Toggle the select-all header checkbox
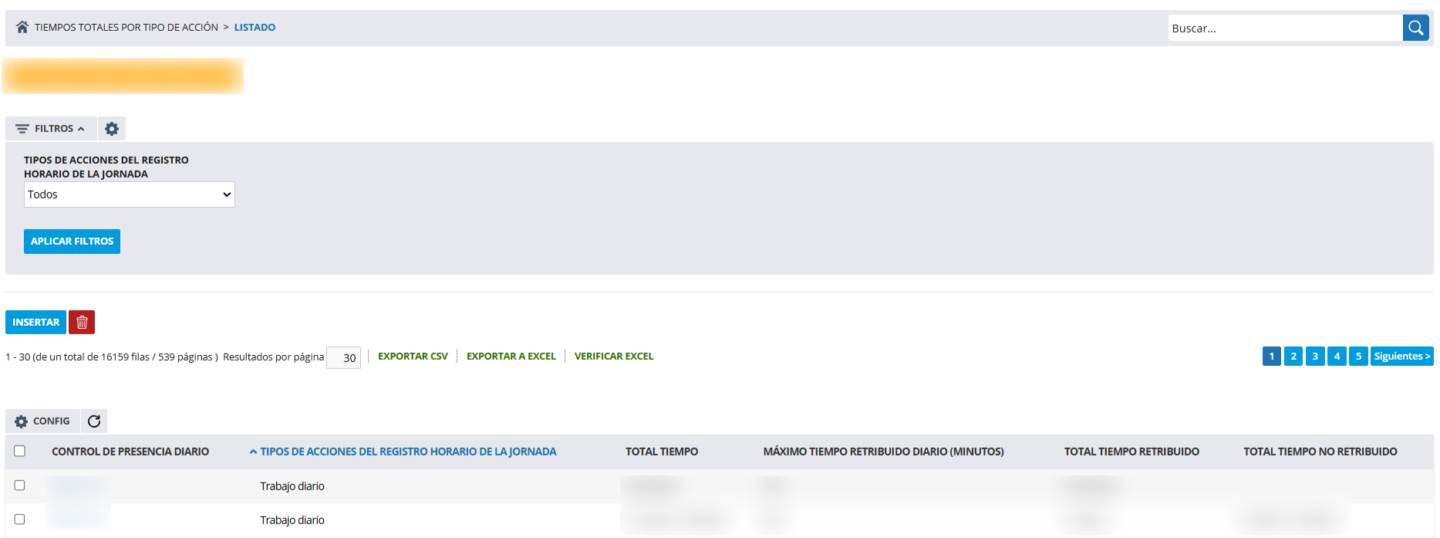The width and height of the screenshot is (1440, 538). 20,451
